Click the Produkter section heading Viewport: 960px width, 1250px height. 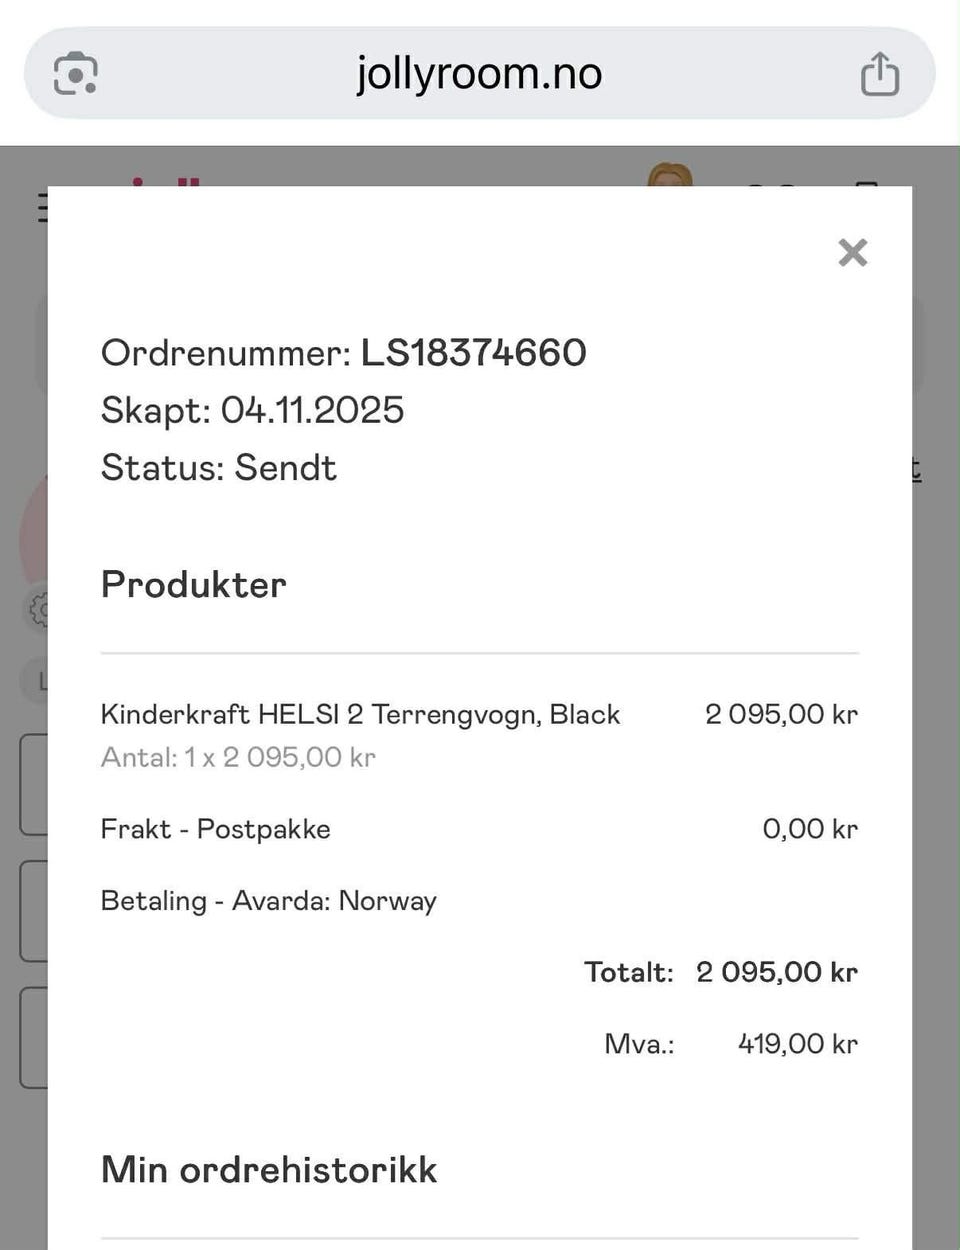click(x=194, y=584)
